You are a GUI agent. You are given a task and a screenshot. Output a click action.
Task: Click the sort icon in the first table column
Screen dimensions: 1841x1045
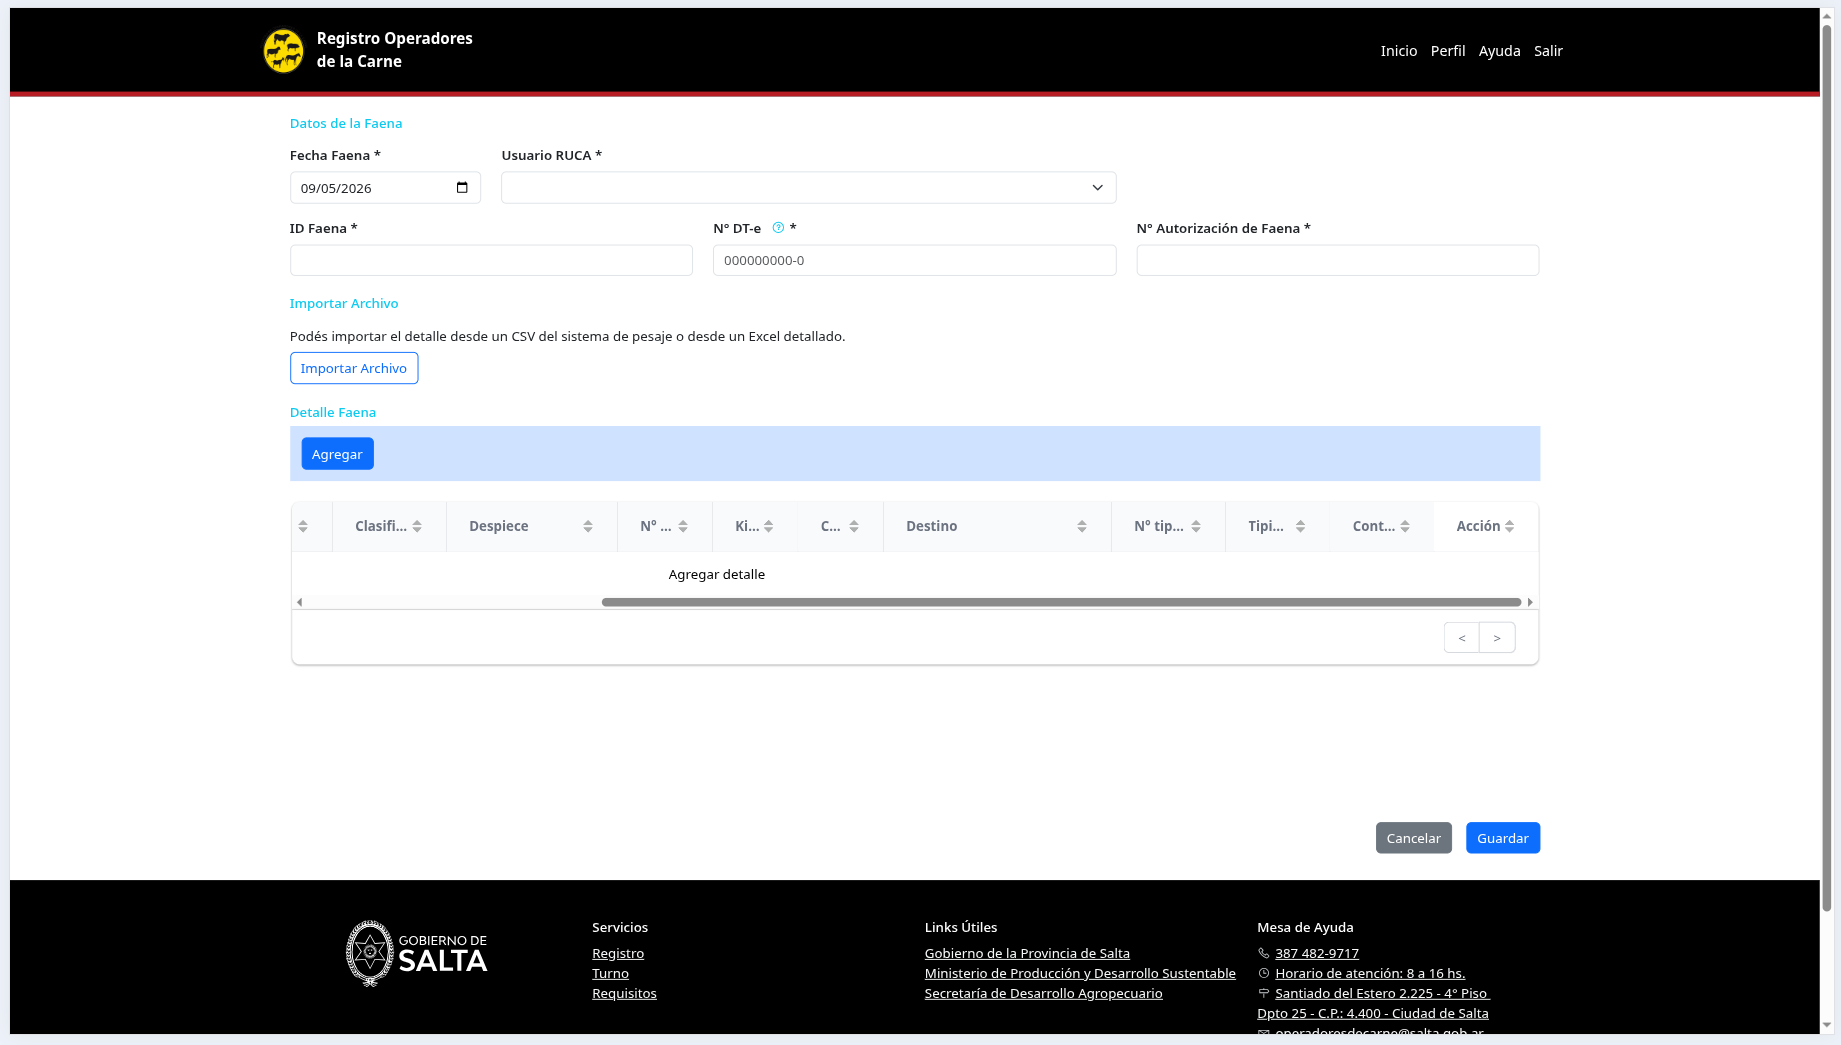point(303,527)
